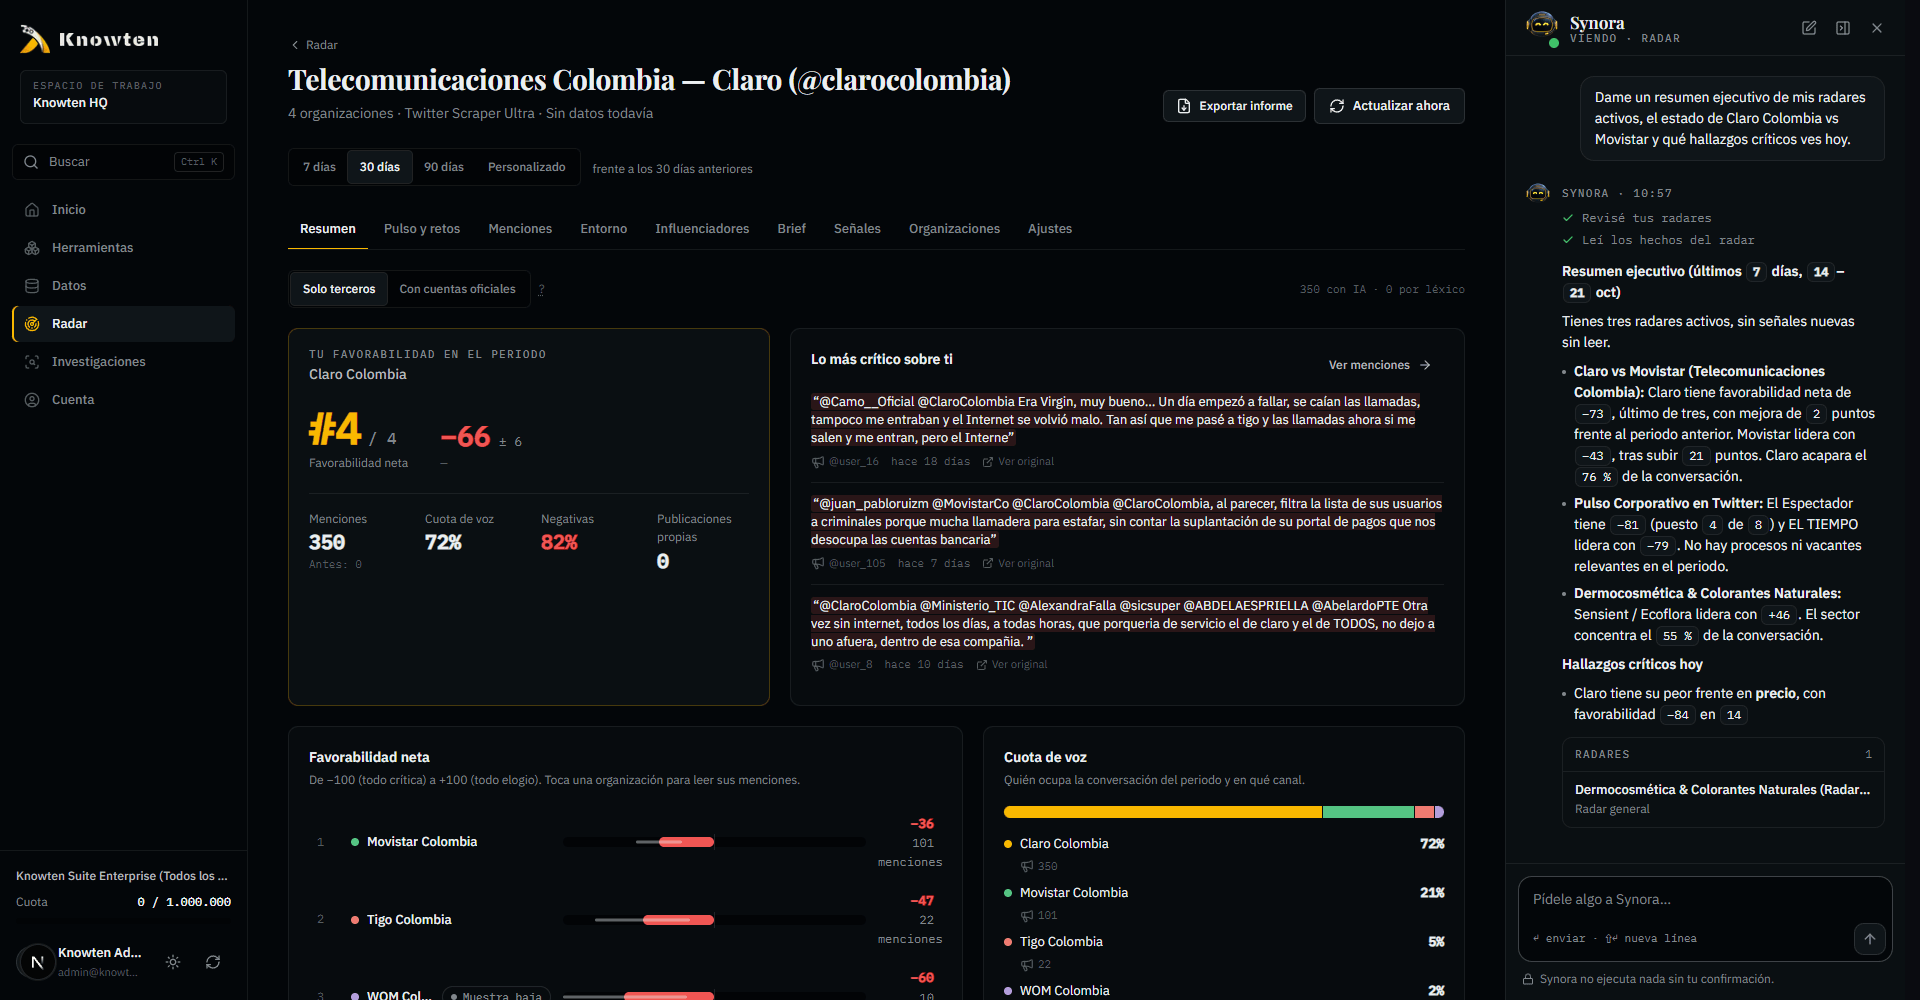Choose Personalizado period

pos(527,167)
